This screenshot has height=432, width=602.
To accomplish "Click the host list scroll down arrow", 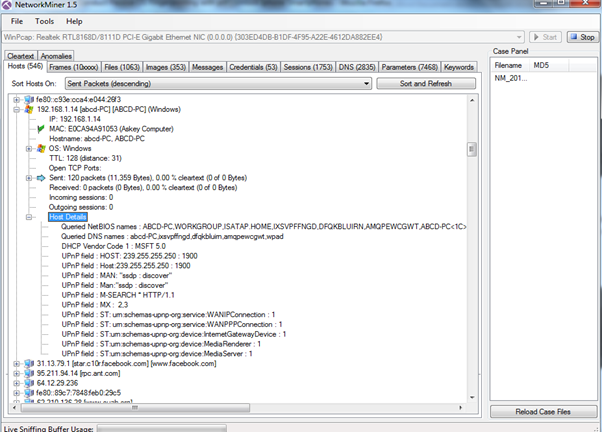I will (x=472, y=397).
